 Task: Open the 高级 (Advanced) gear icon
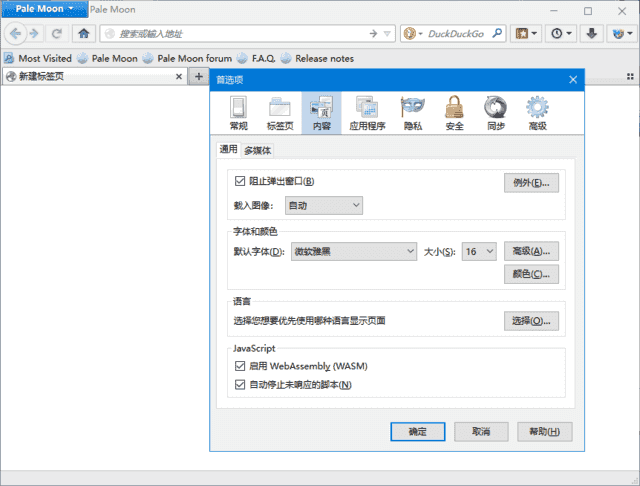[x=537, y=113]
